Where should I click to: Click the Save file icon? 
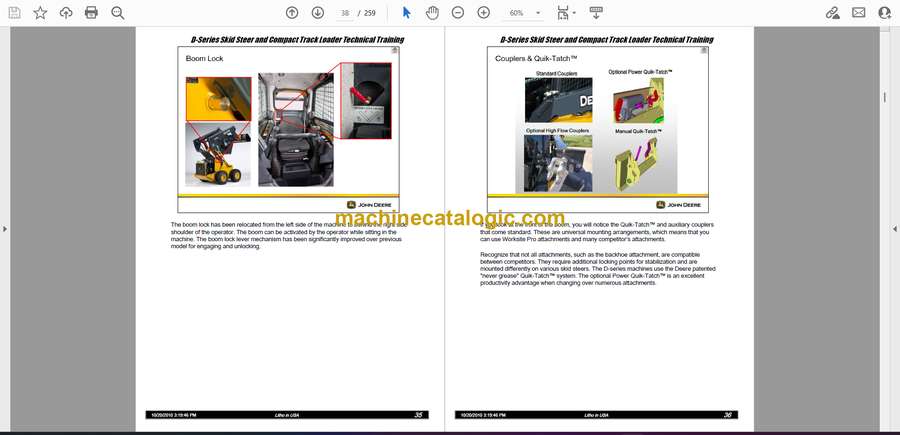click(14, 13)
